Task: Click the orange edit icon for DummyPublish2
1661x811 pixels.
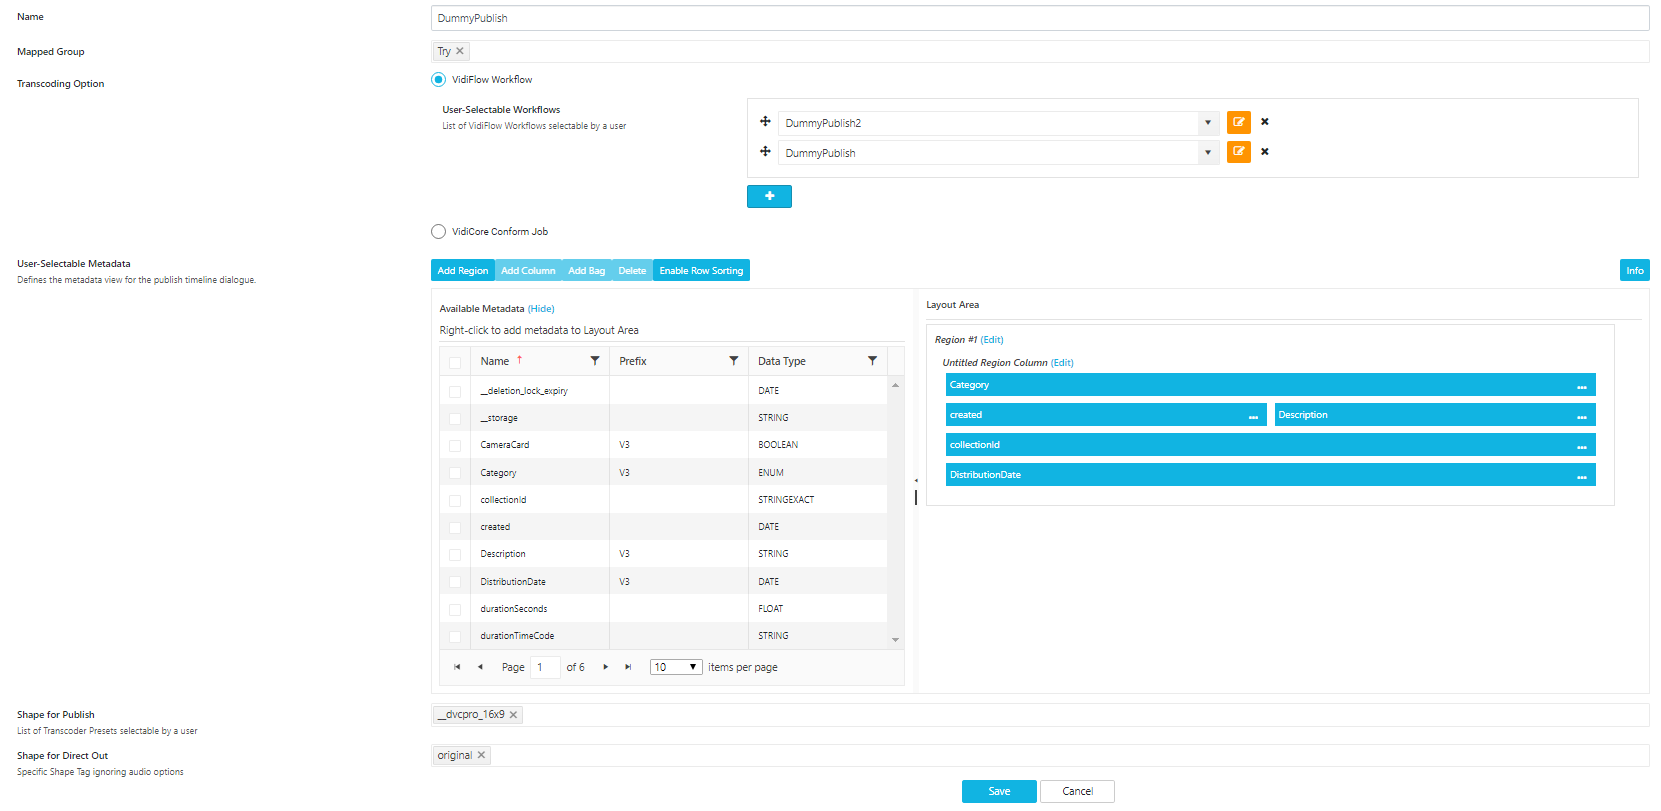Action: point(1238,122)
